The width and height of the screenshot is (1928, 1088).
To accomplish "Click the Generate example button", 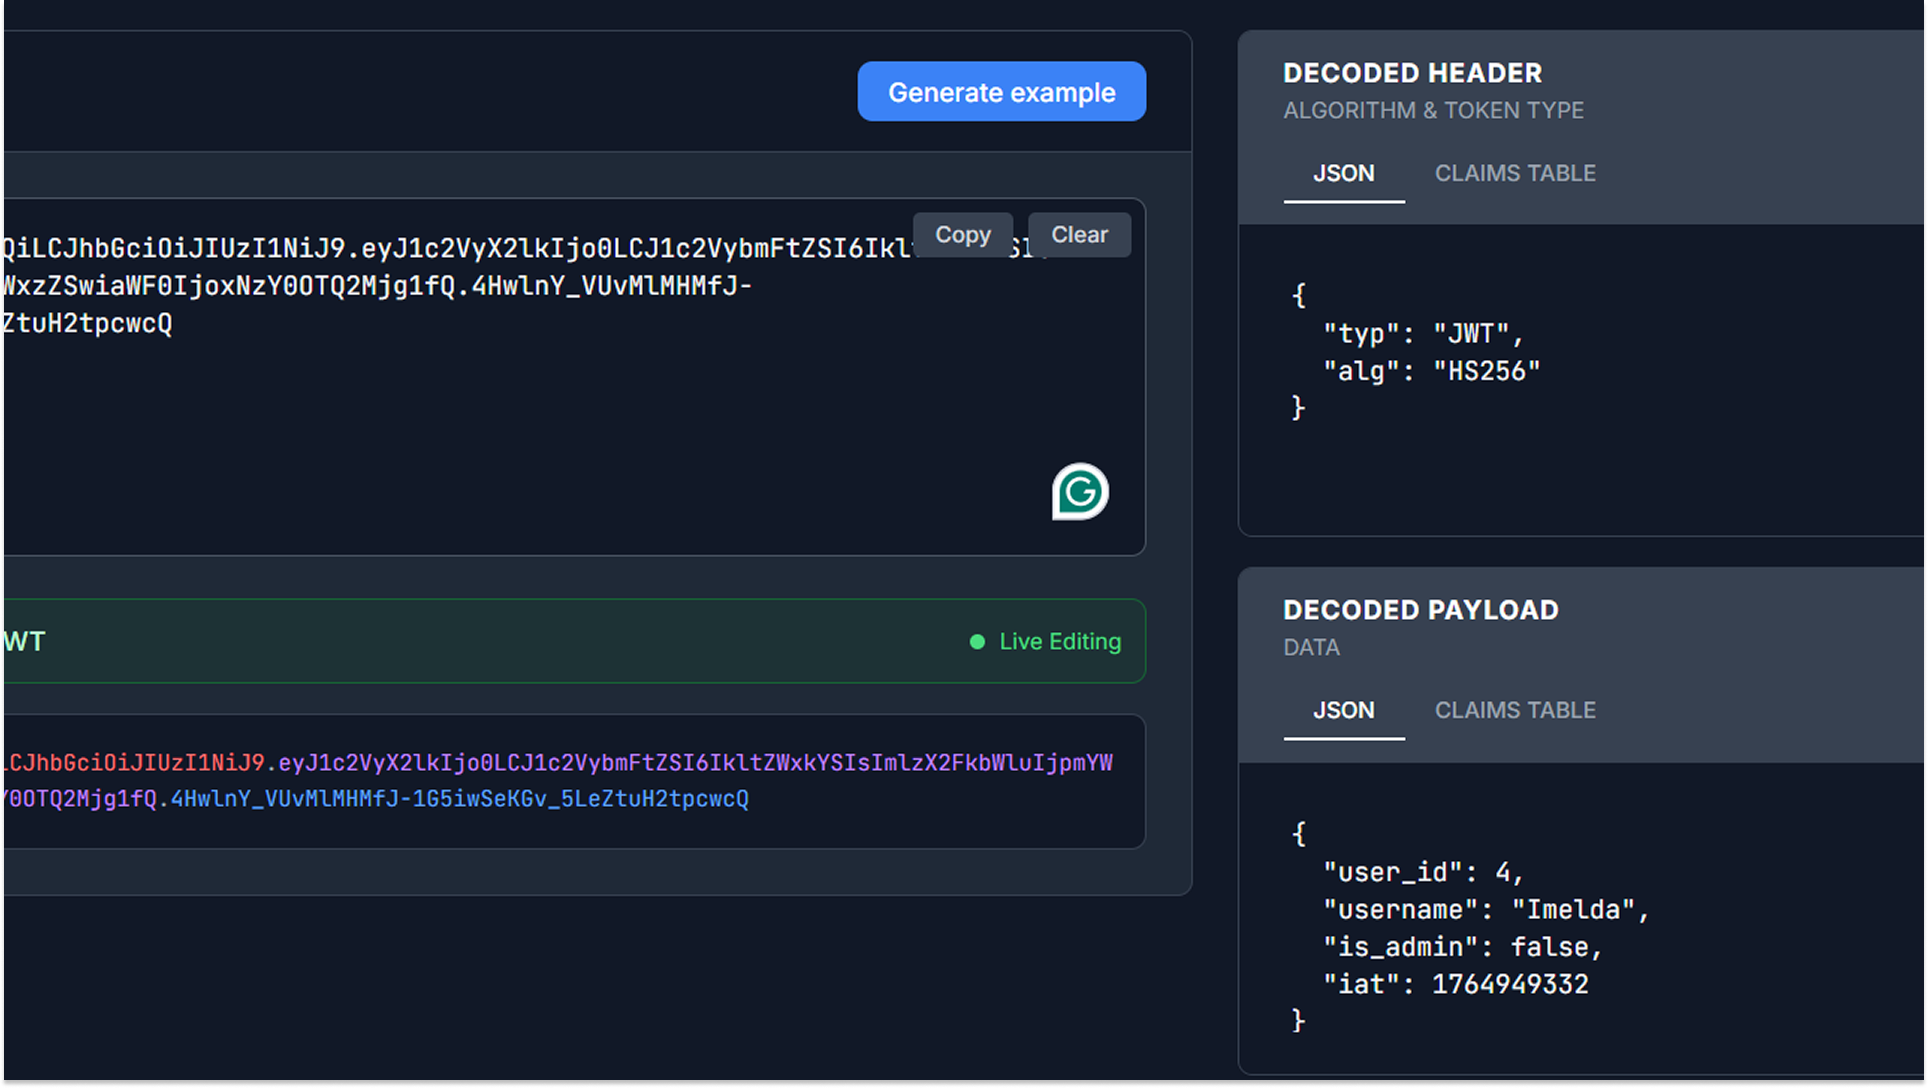I will pyautogui.click(x=1001, y=92).
